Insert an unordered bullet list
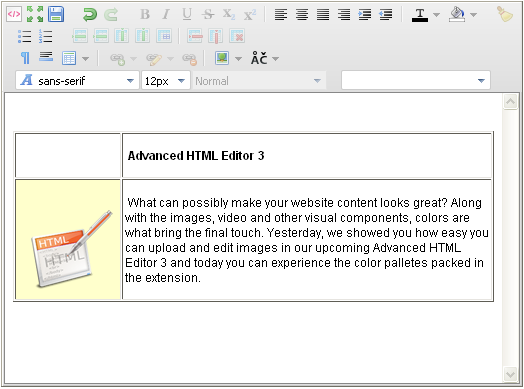 [24, 36]
